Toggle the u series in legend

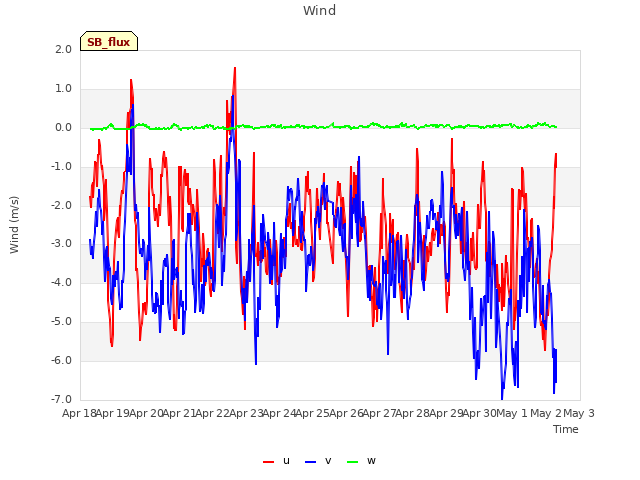click(276, 461)
